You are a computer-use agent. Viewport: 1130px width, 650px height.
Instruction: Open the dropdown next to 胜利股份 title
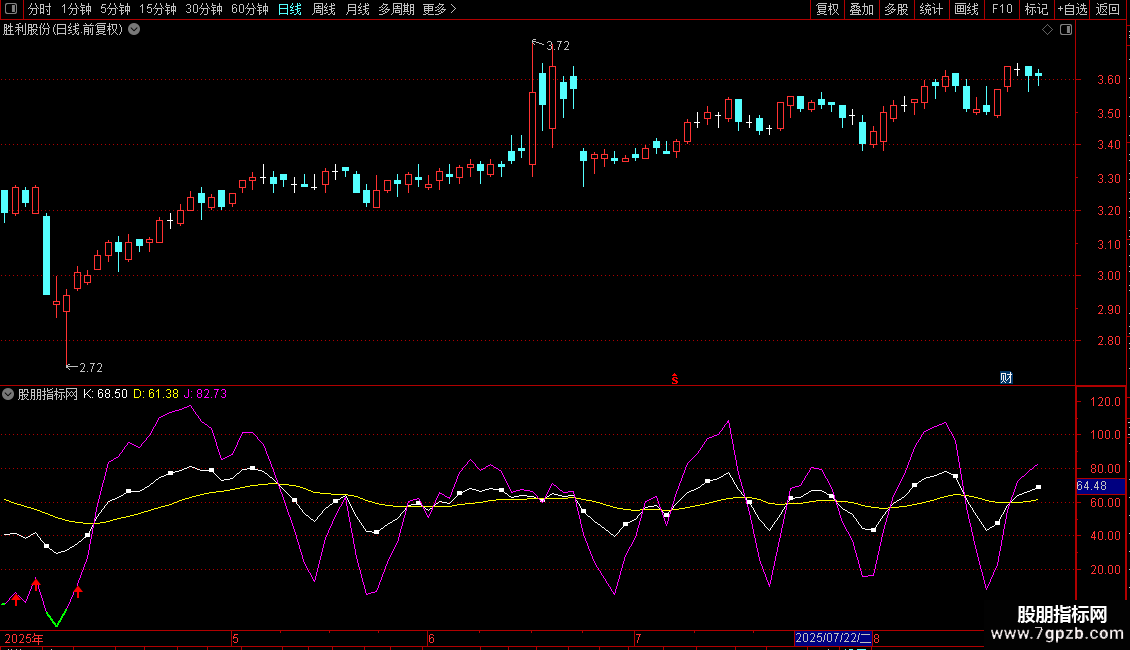click(134, 30)
